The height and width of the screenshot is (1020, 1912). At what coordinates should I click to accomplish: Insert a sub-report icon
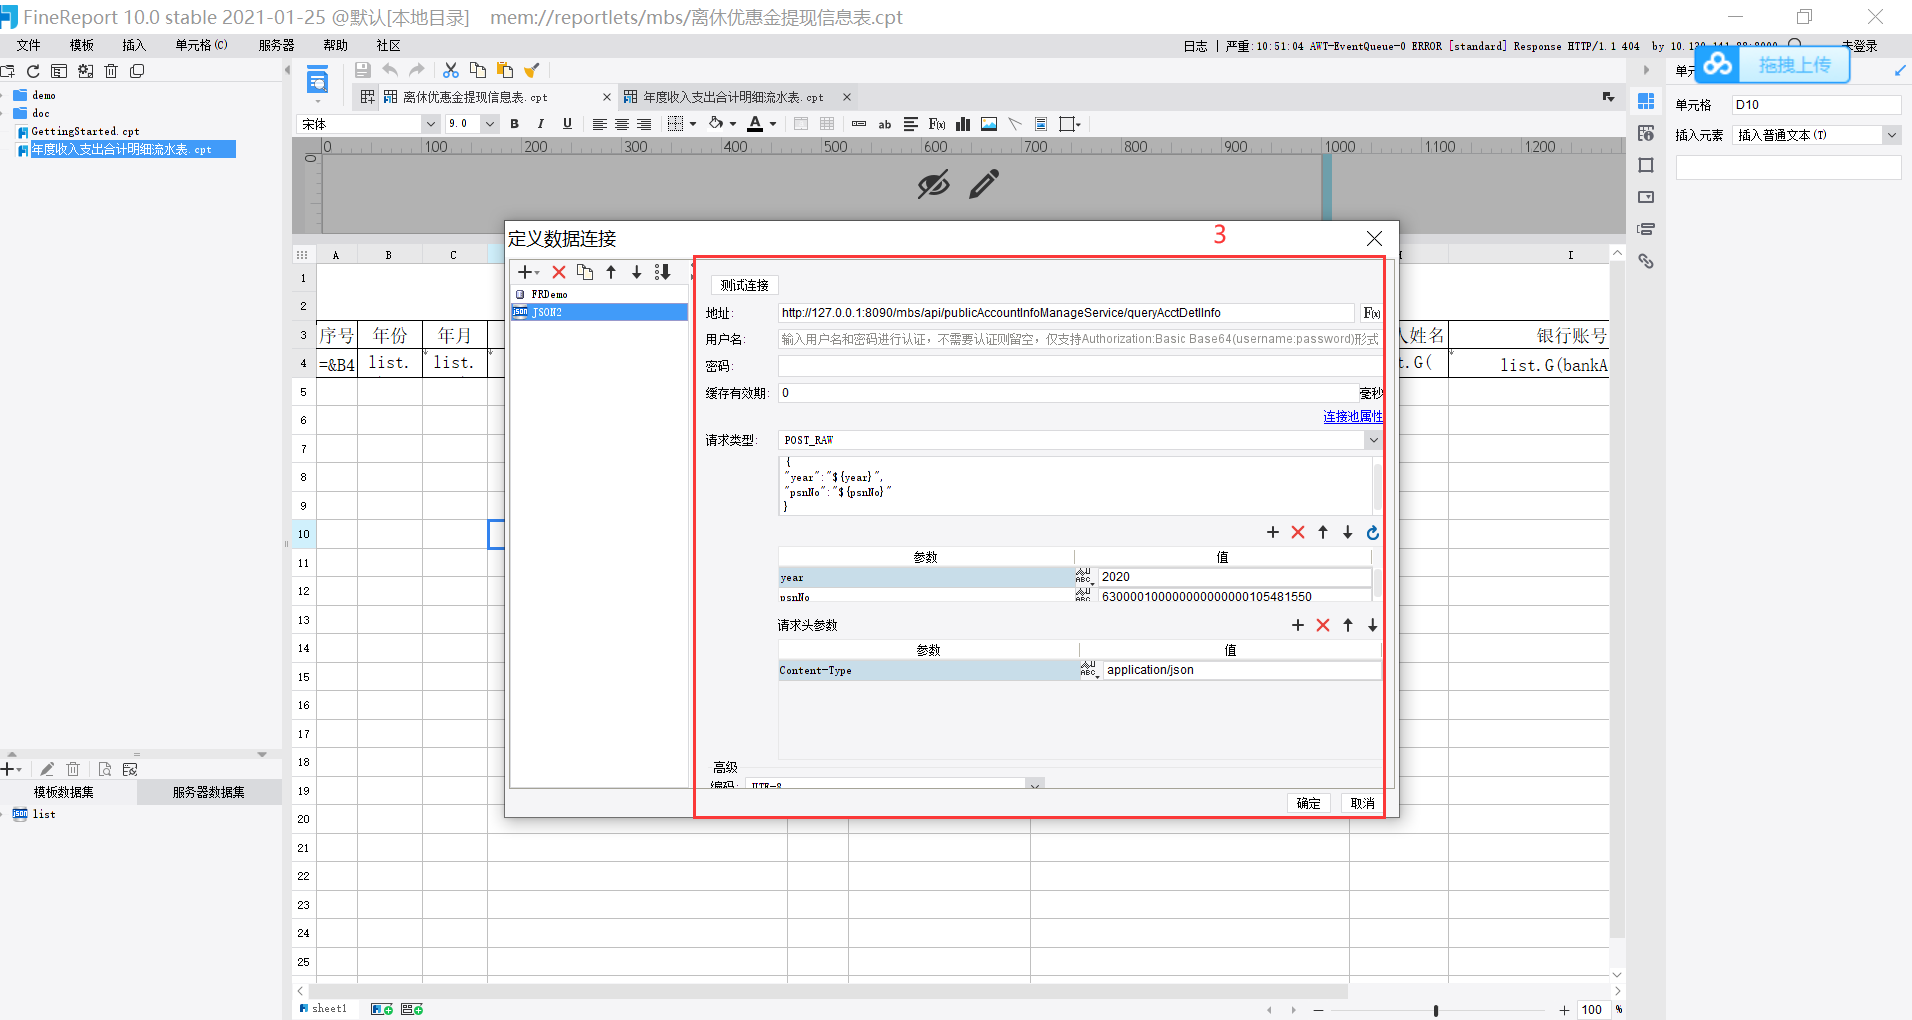tap(1041, 124)
